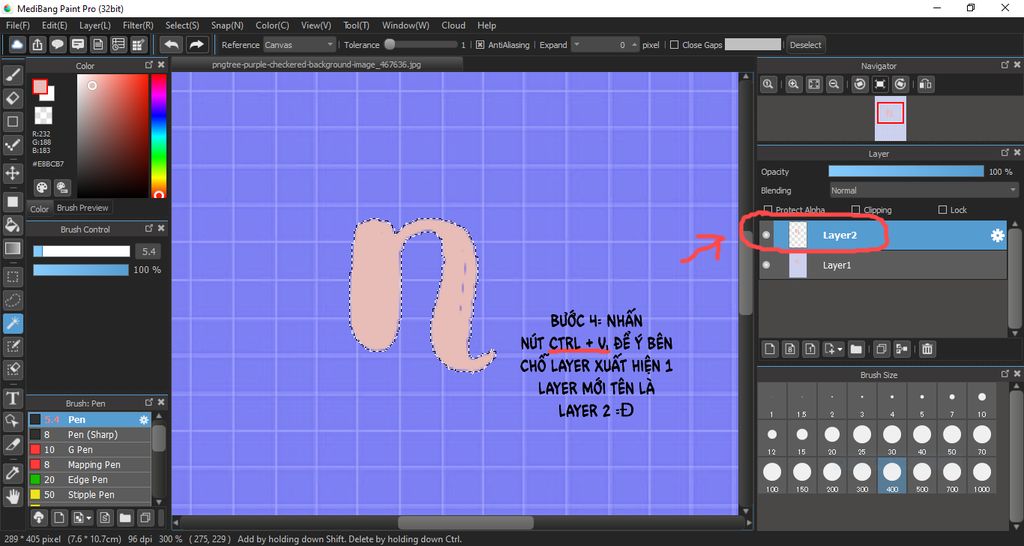Select the Lasso tool
1024x546 pixels.
coord(12,300)
